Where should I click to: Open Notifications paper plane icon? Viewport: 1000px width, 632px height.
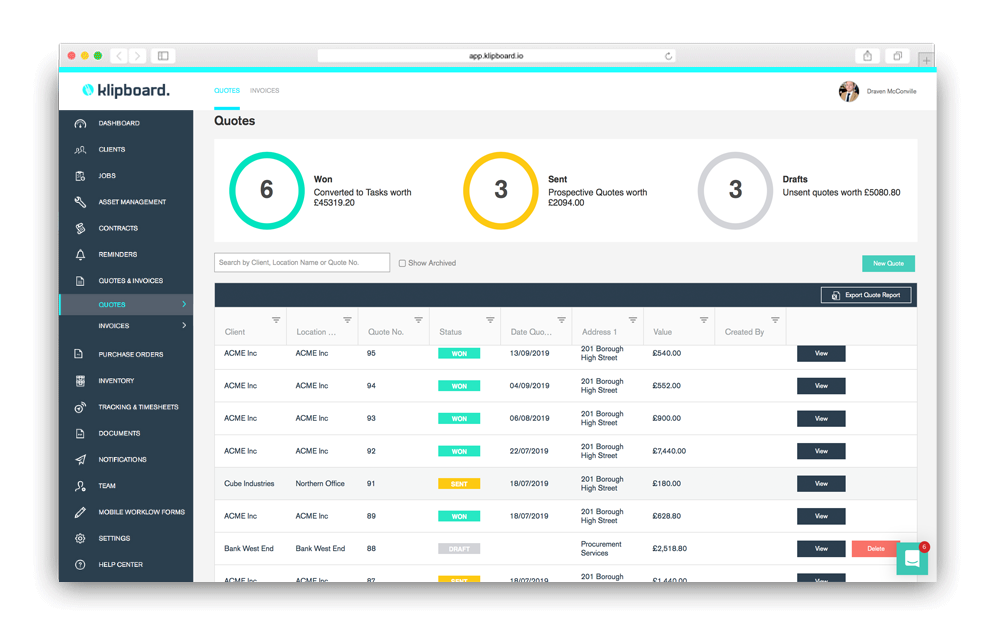(80, 460)
